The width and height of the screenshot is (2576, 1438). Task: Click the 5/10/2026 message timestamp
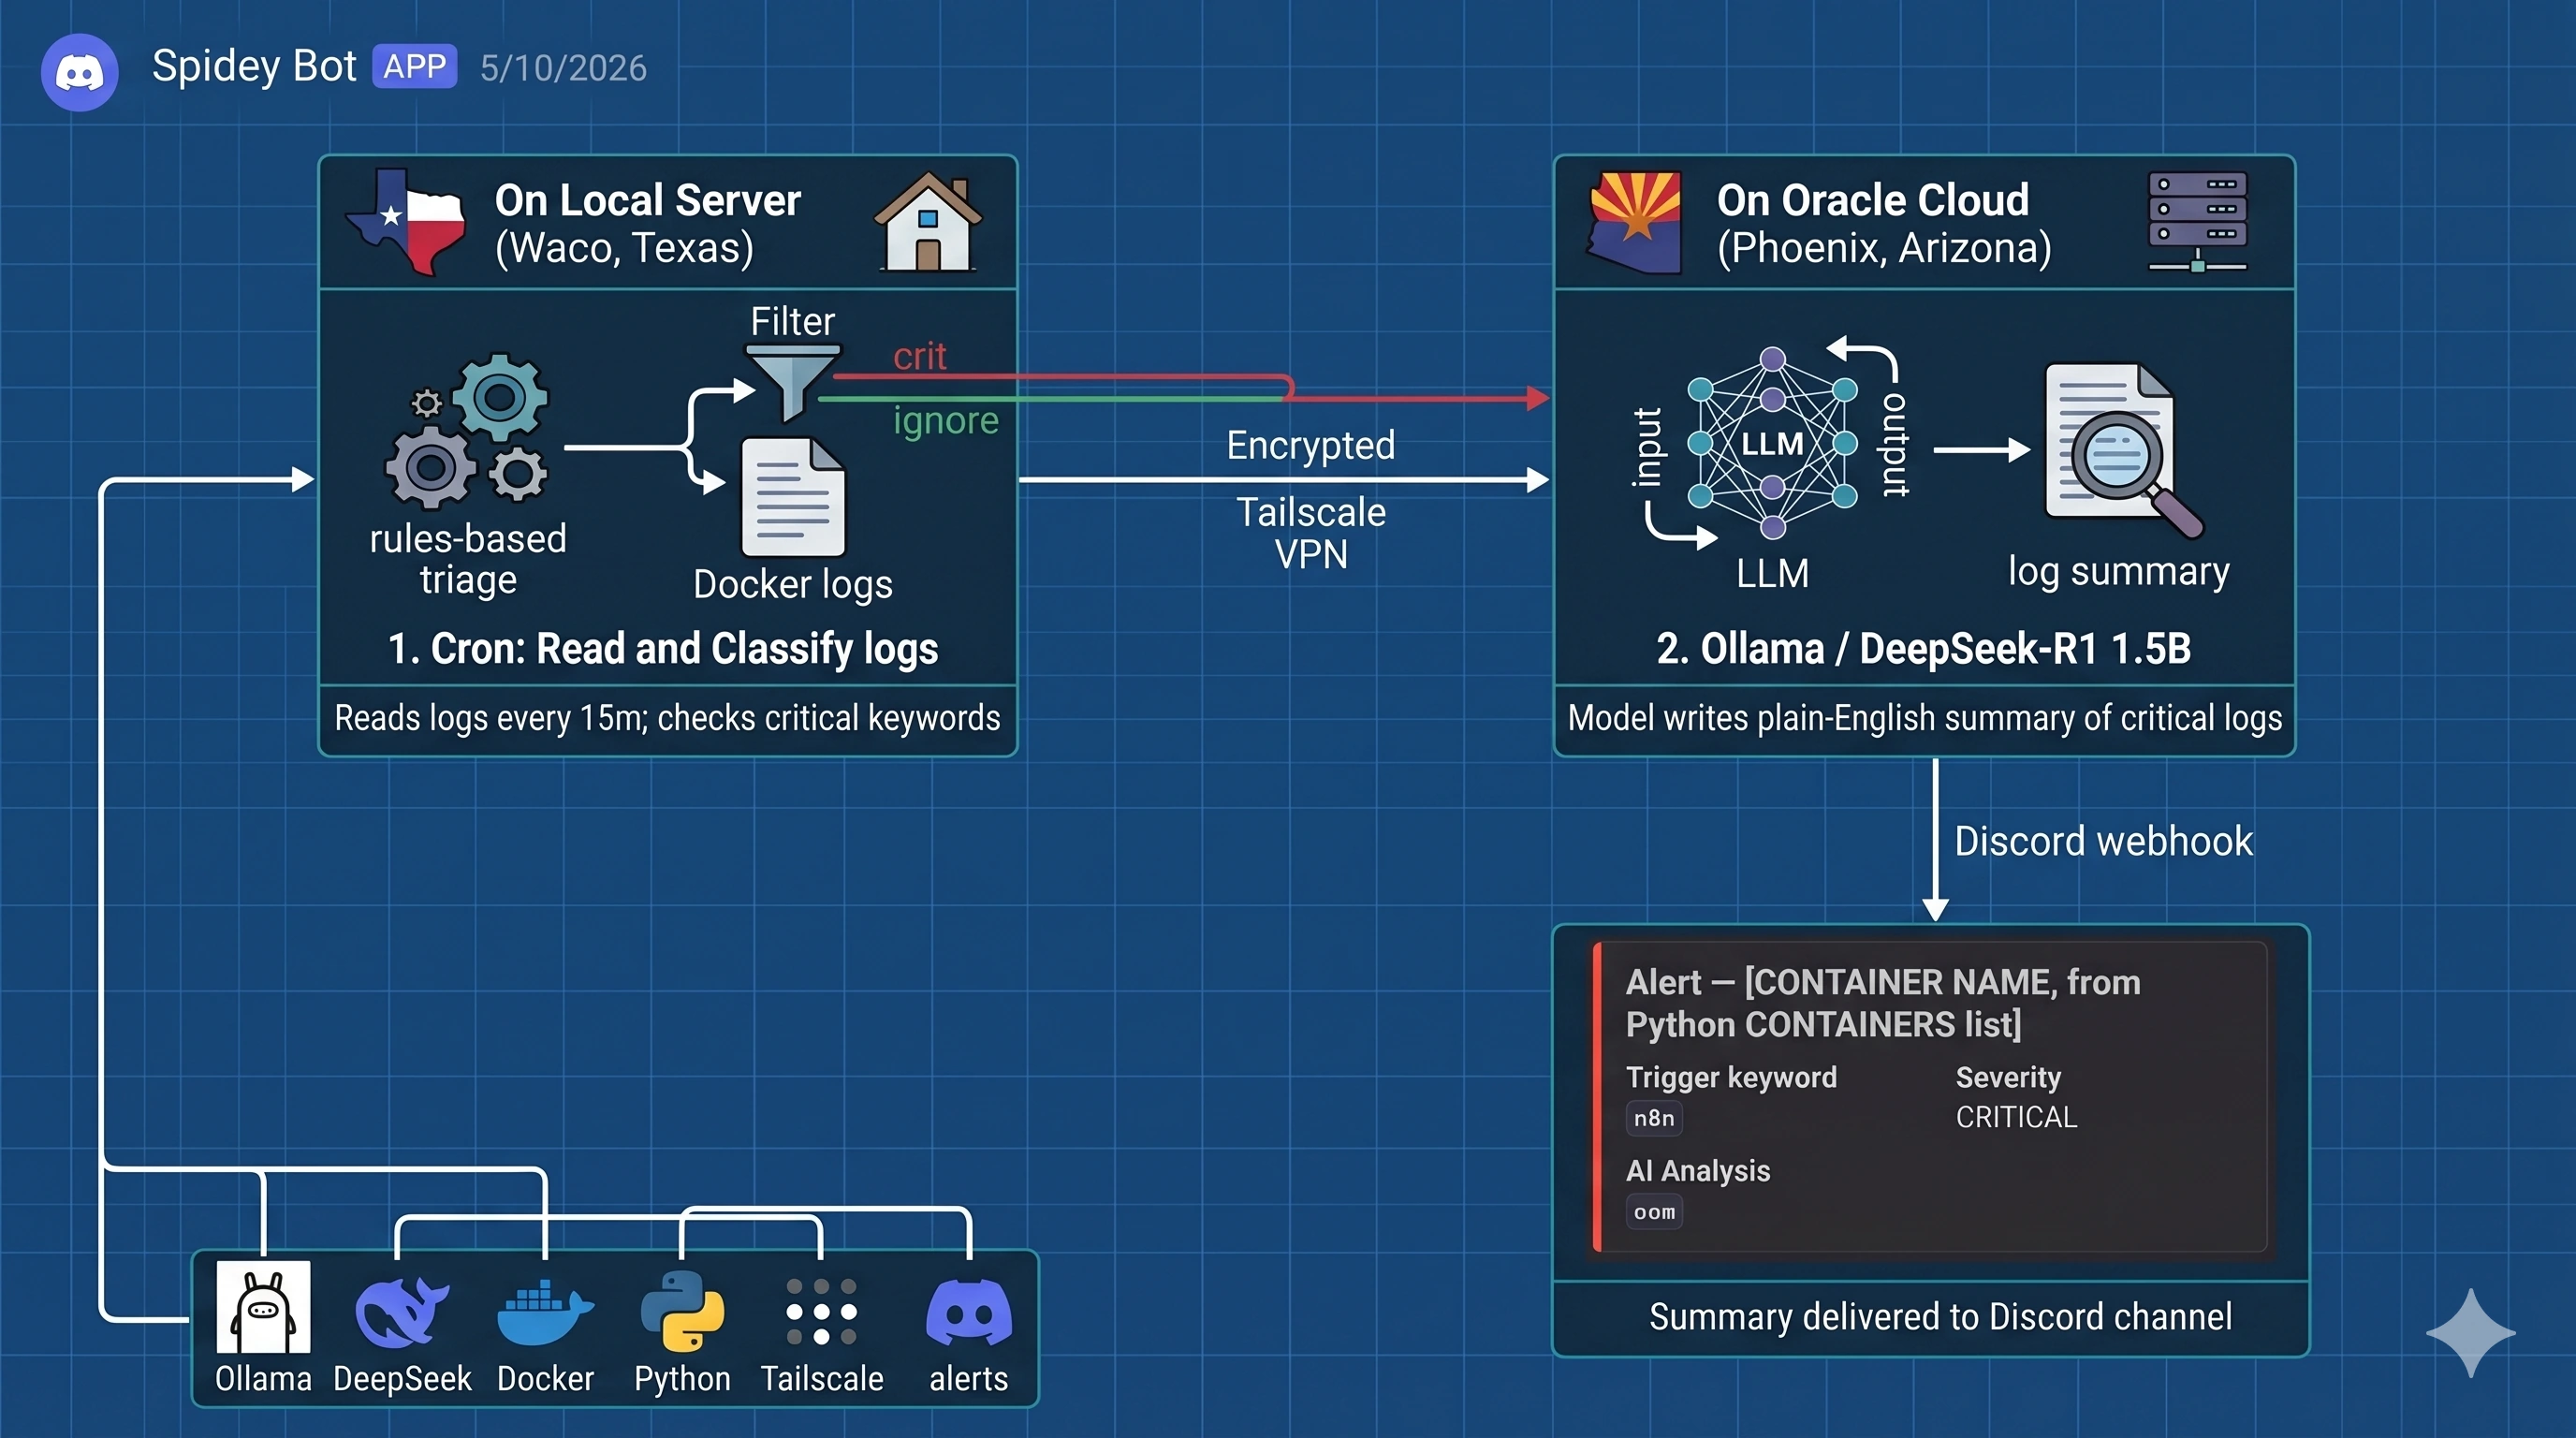tap(563, 68)
